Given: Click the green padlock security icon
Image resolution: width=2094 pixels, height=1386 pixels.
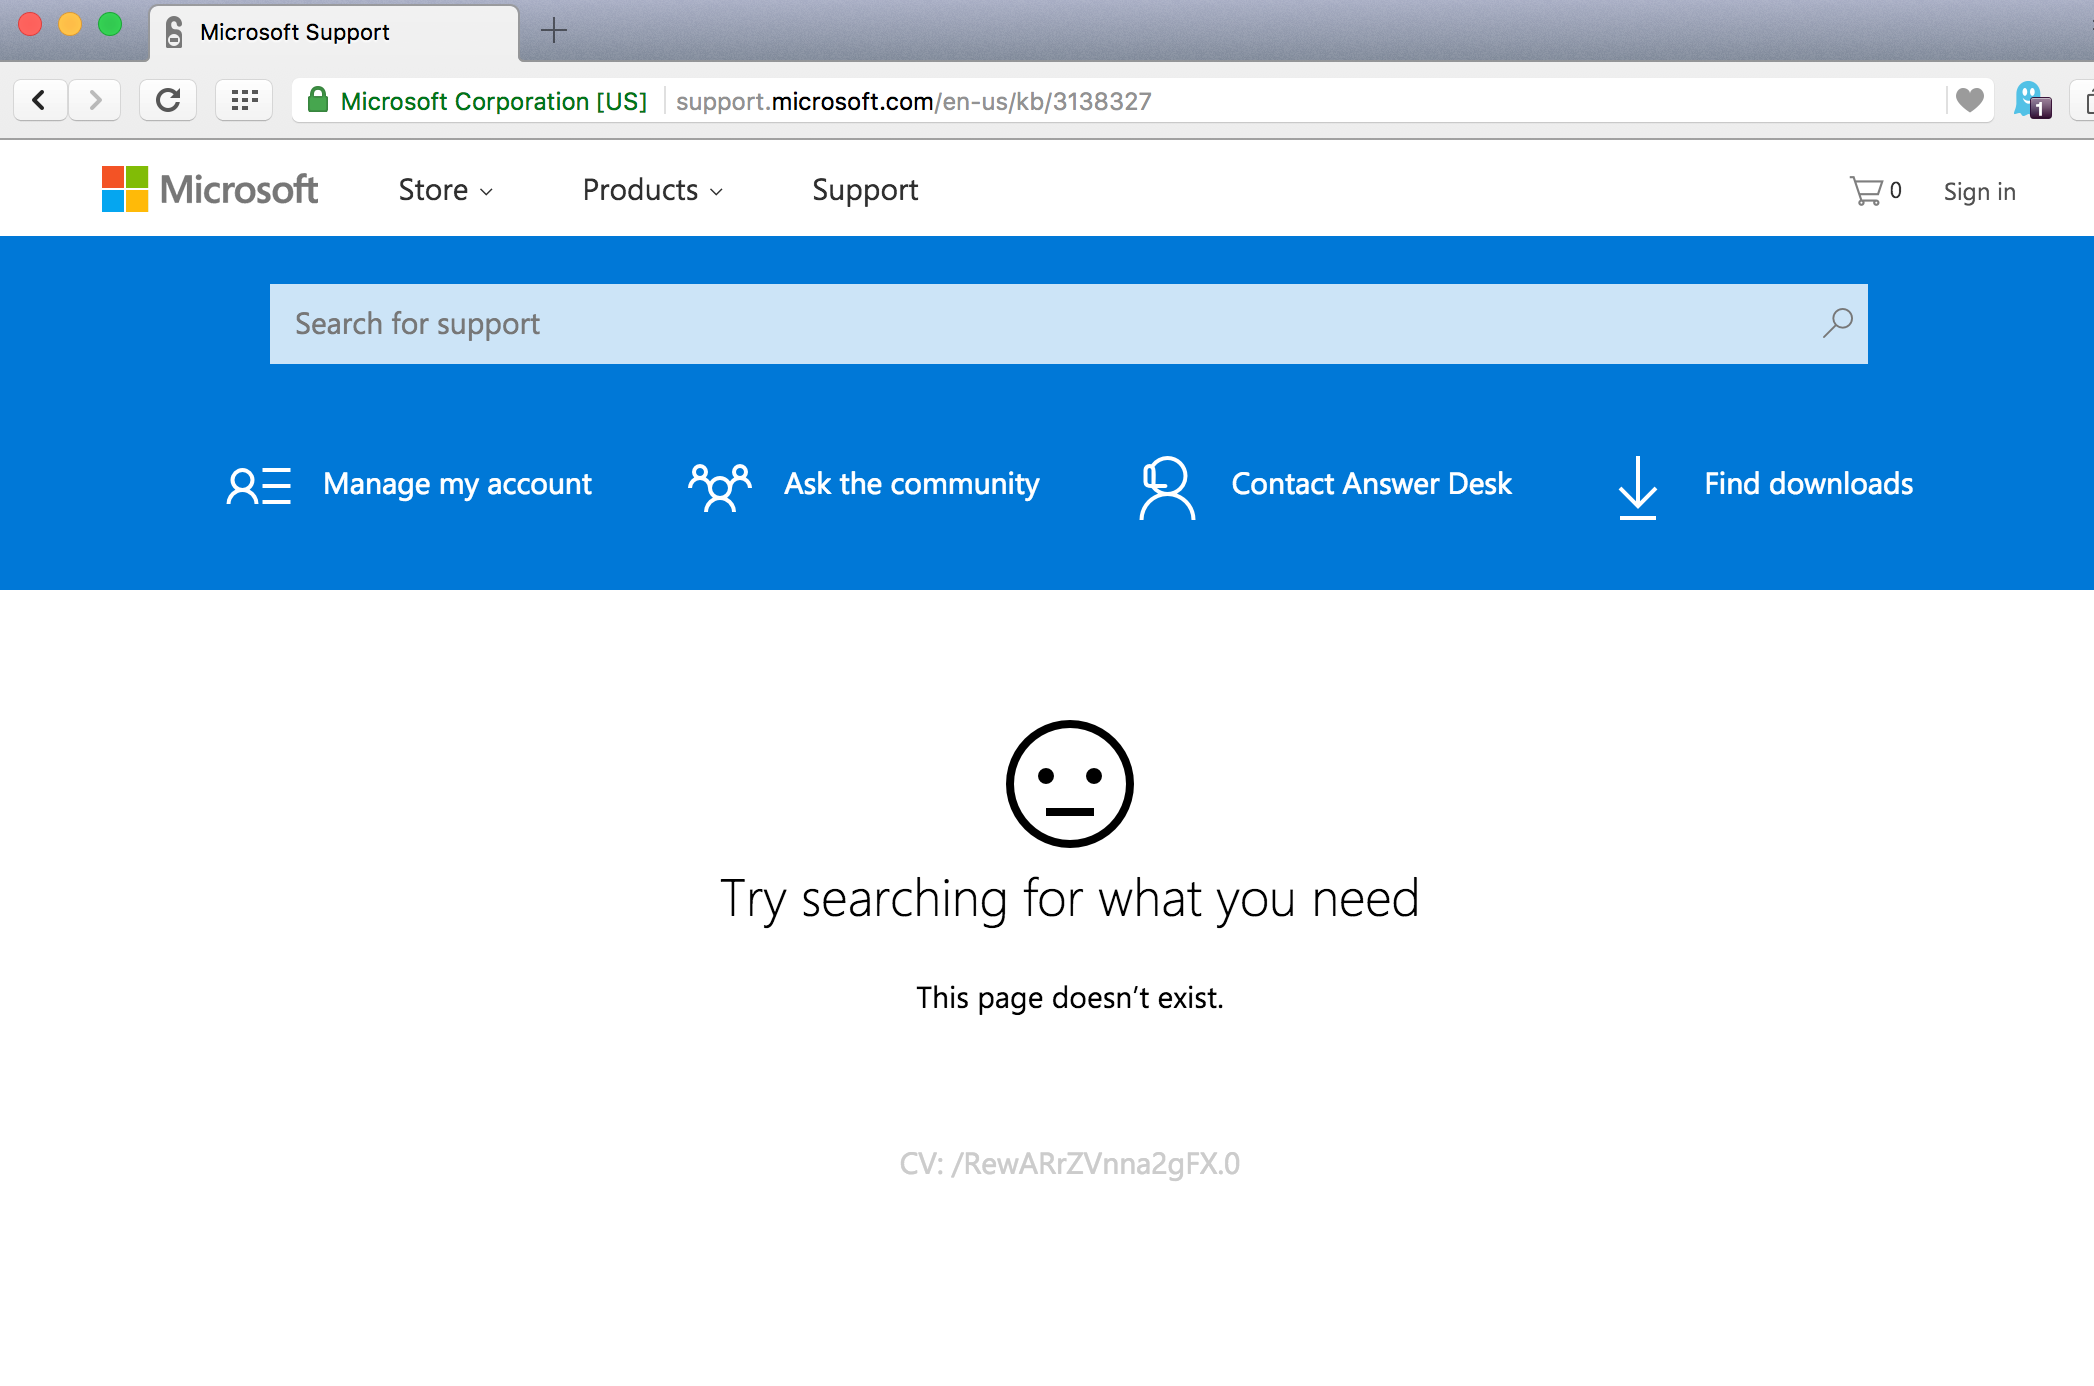Looking at the screenshot, I should [318, 100].
